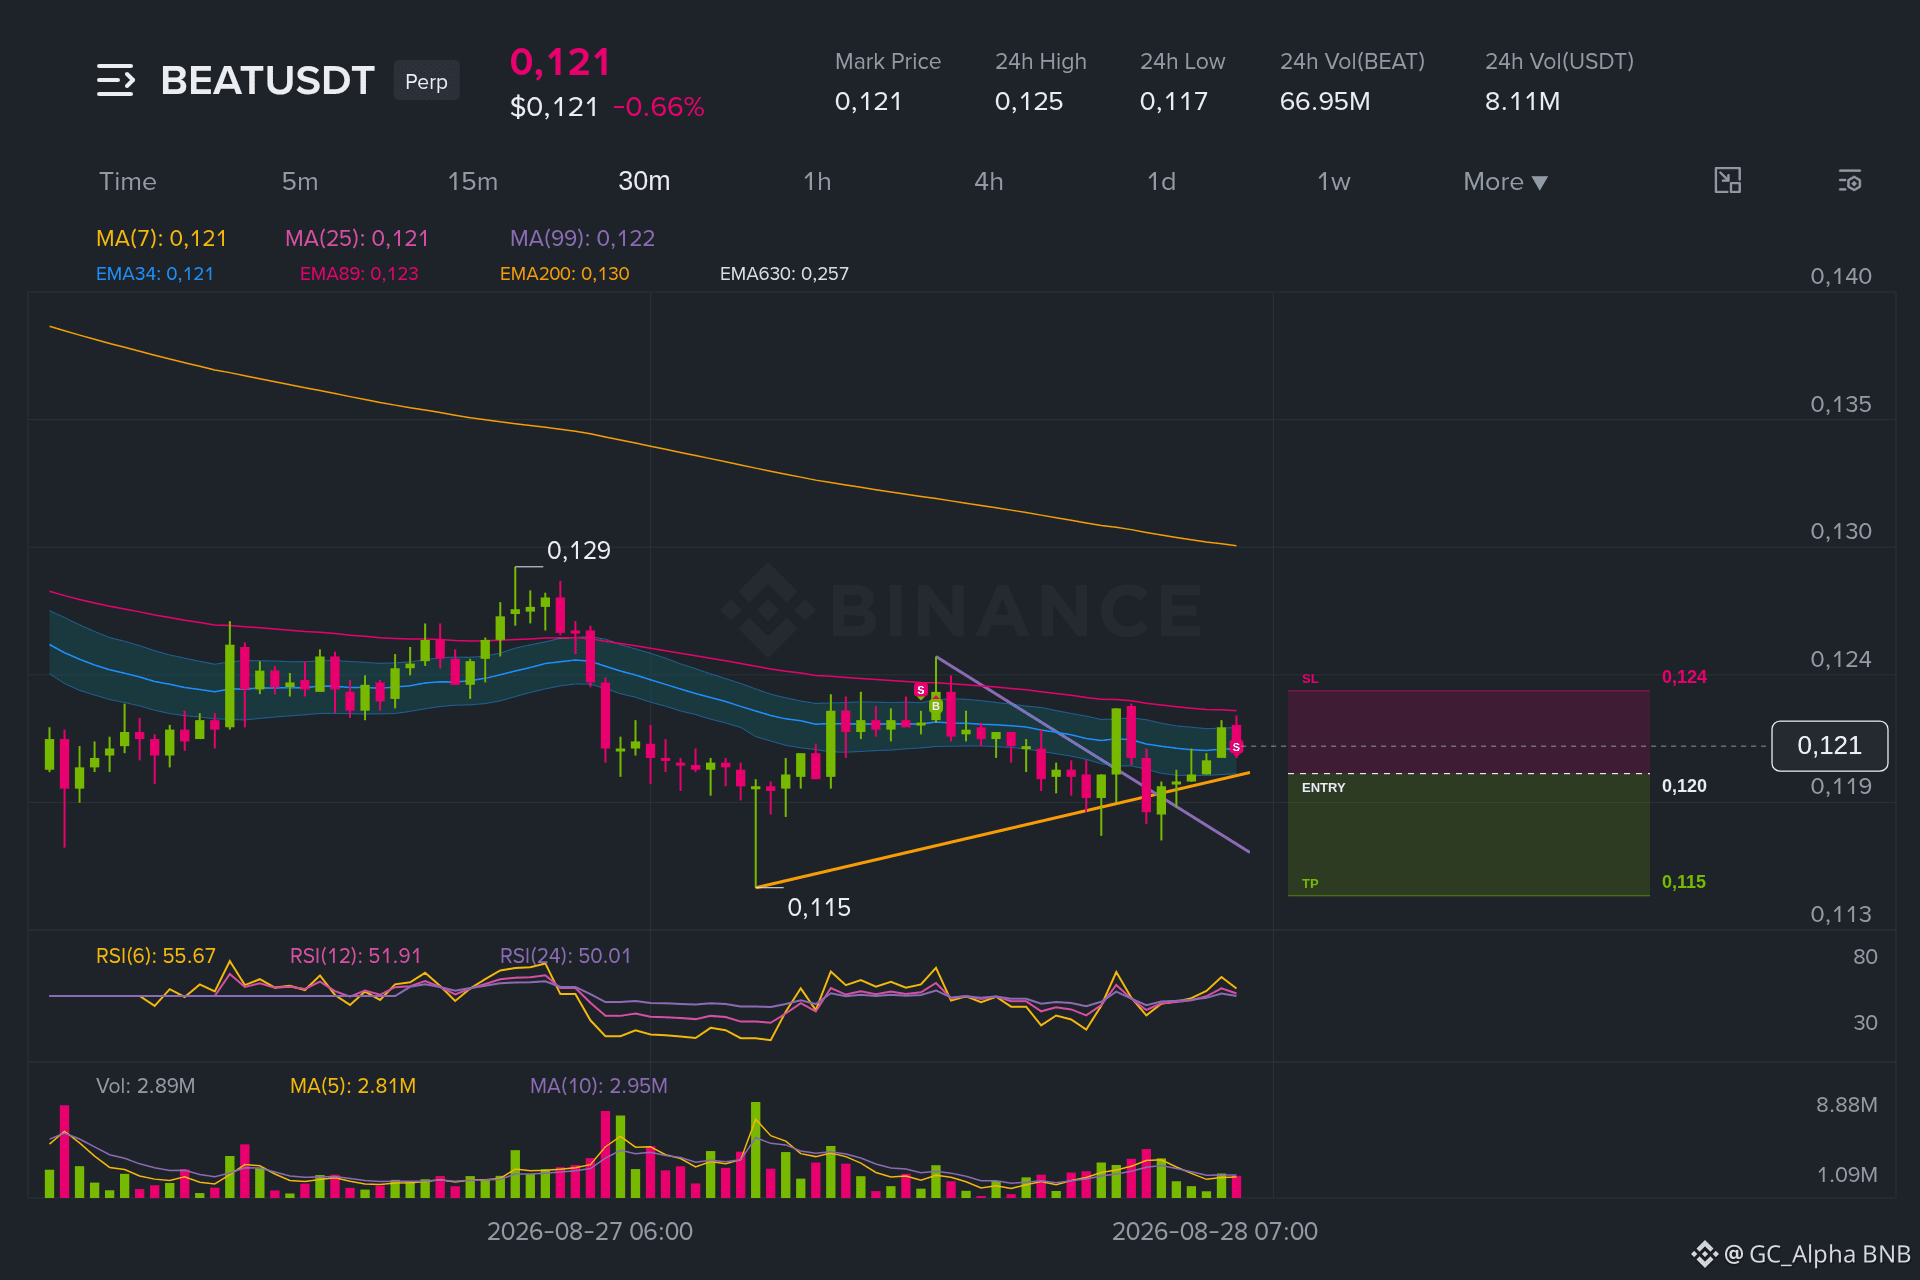Click the 0,115 low price annotation
Viewport: 1920px width, 1280px height.
[819, 907]
